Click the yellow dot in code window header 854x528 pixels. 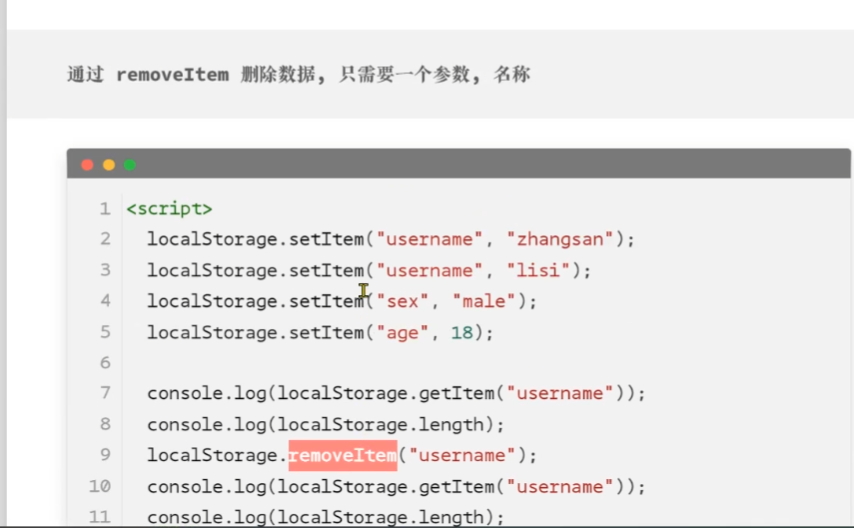[109, 165]
